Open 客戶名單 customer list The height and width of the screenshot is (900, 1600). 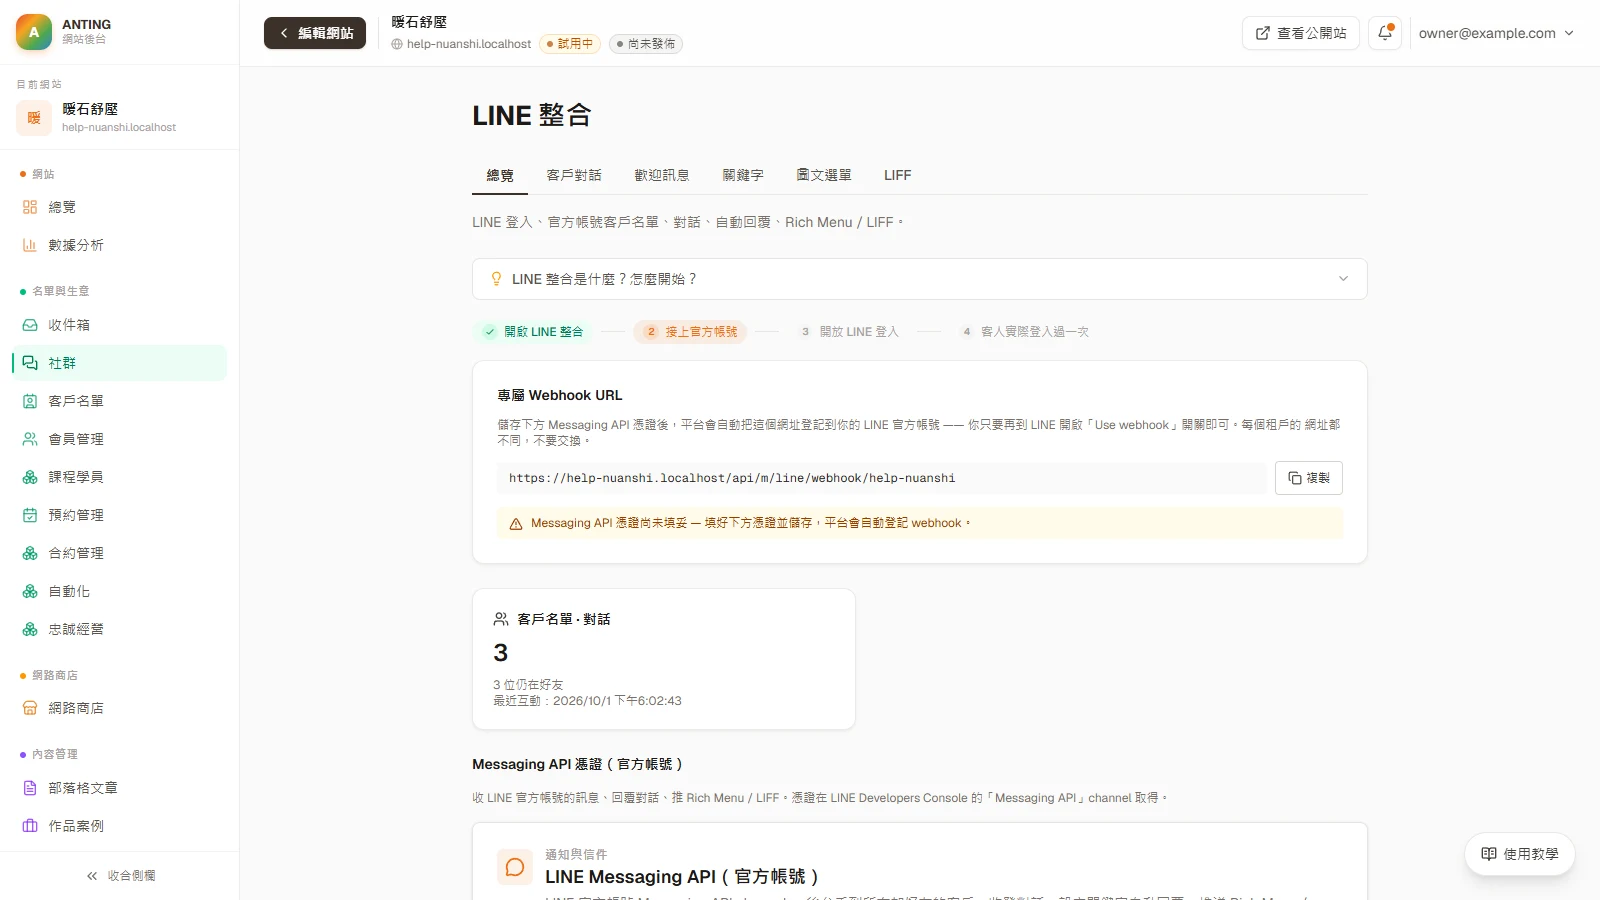pos(119,401)
